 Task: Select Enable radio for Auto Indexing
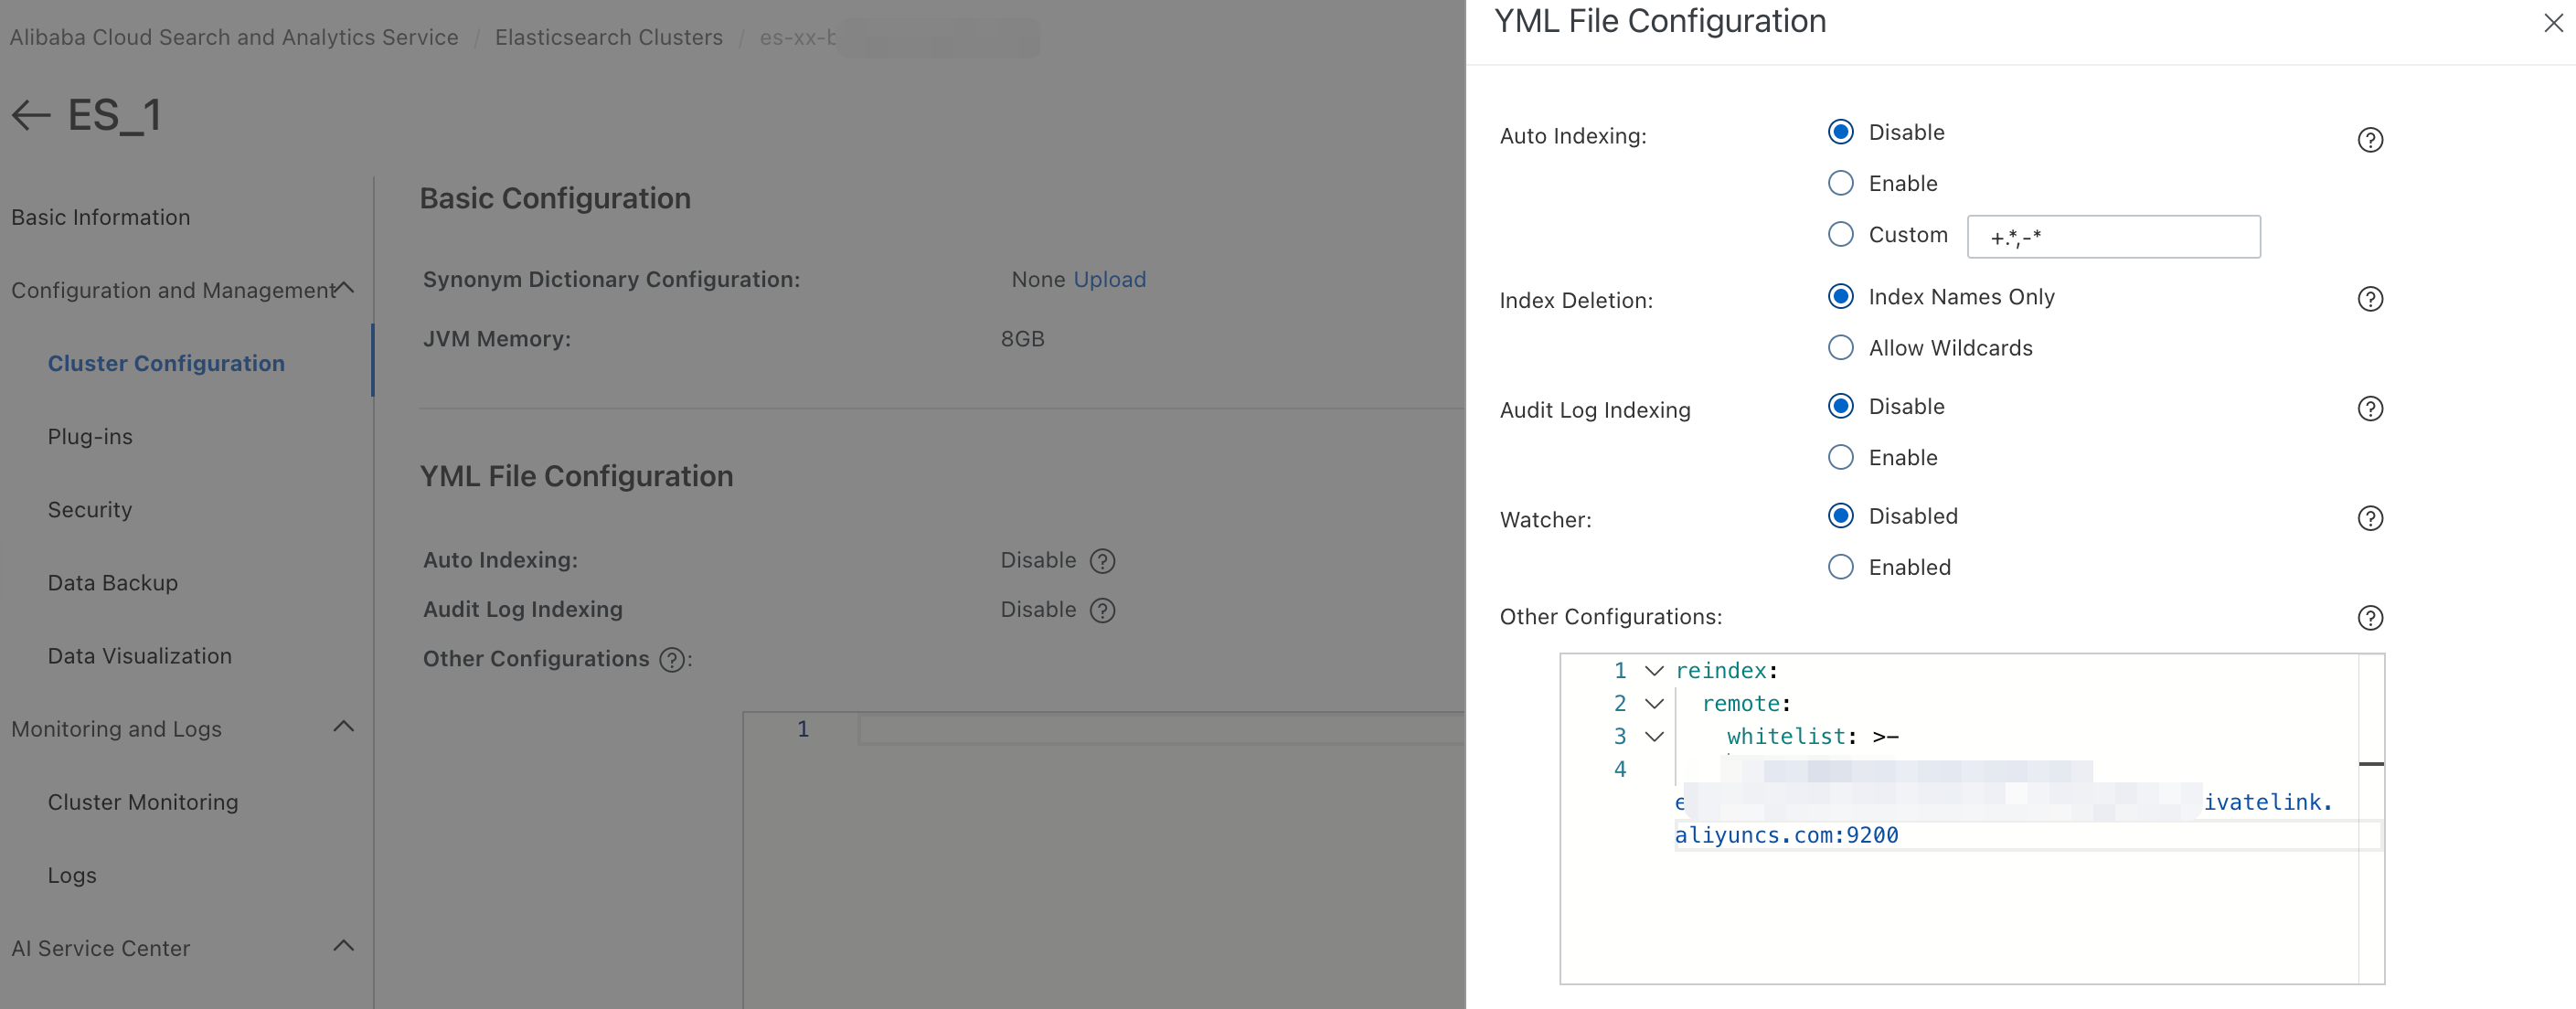[x=1840, y=183]
